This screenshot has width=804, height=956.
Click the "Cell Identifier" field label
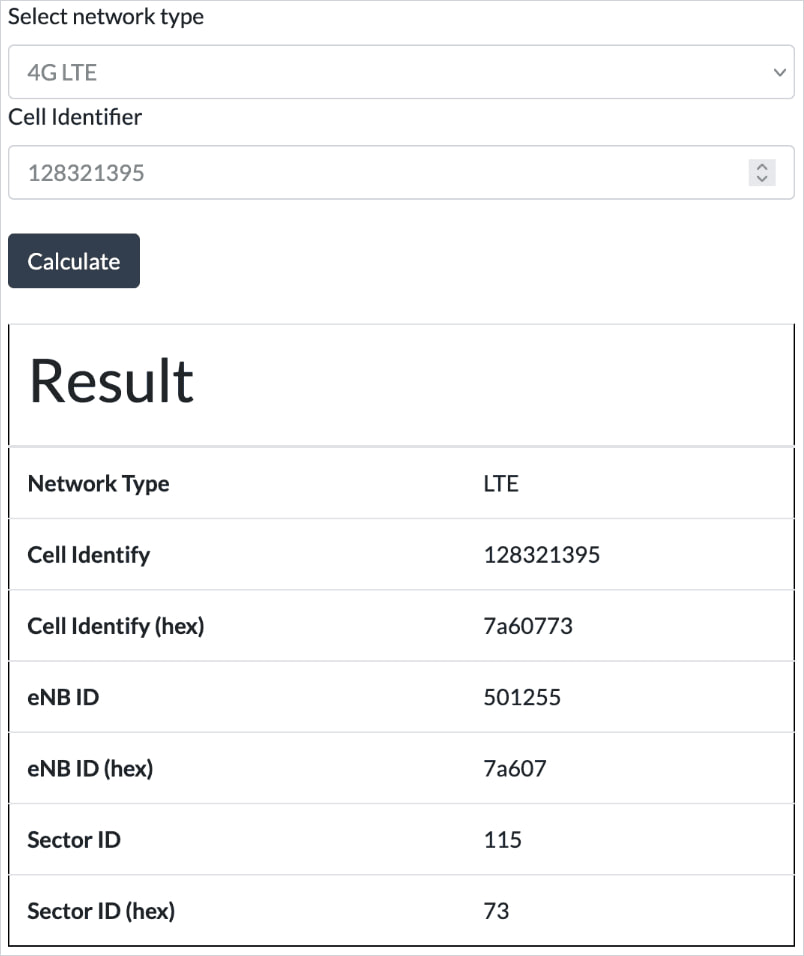75,117
